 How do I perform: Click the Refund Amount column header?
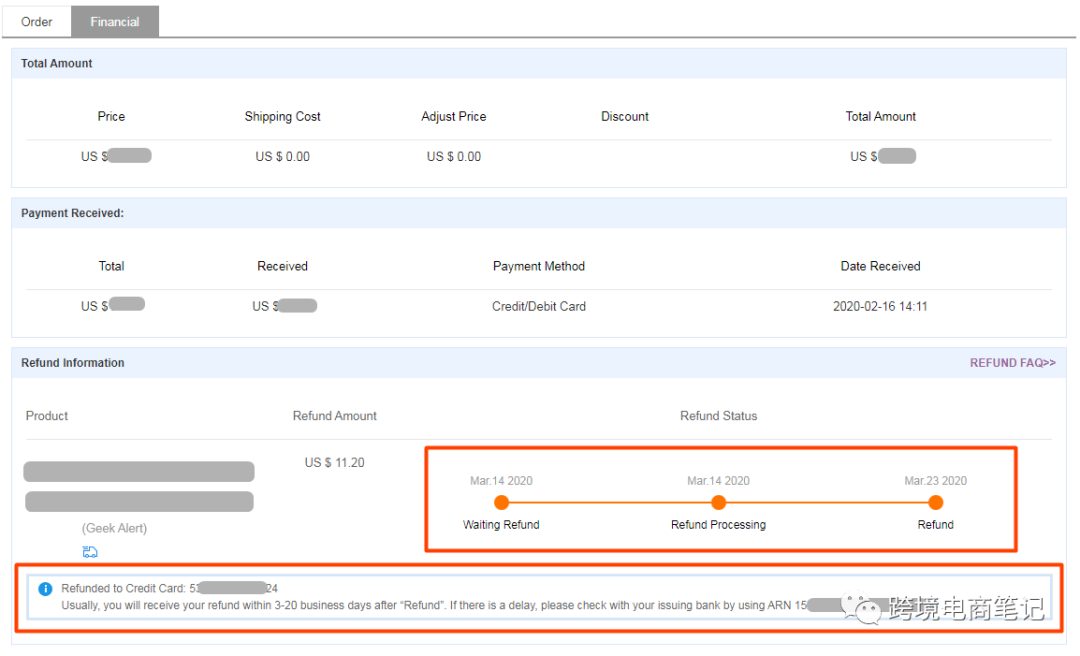pyautogui.click(x=335, y=416)
